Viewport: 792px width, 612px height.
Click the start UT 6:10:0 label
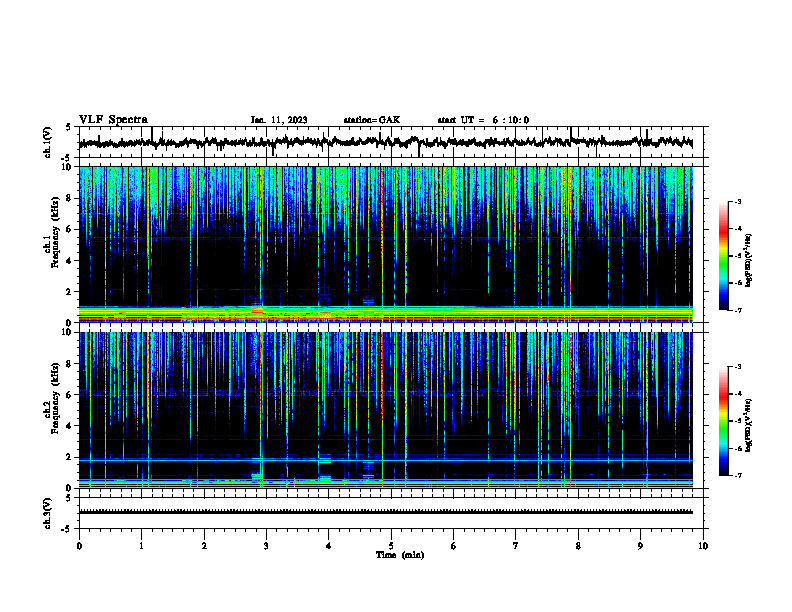pyautogui.click(x=483, y=120)
